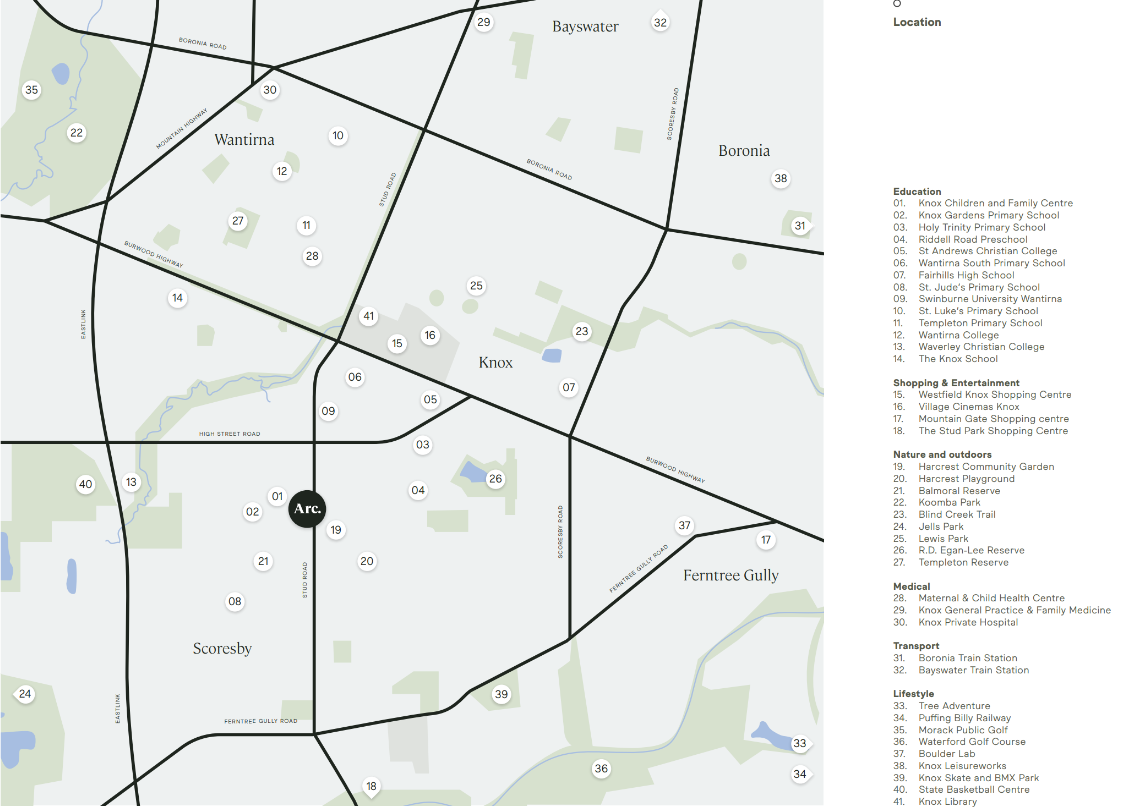Select map marker 27 Templeton Reserve

[x=238, y=221]
